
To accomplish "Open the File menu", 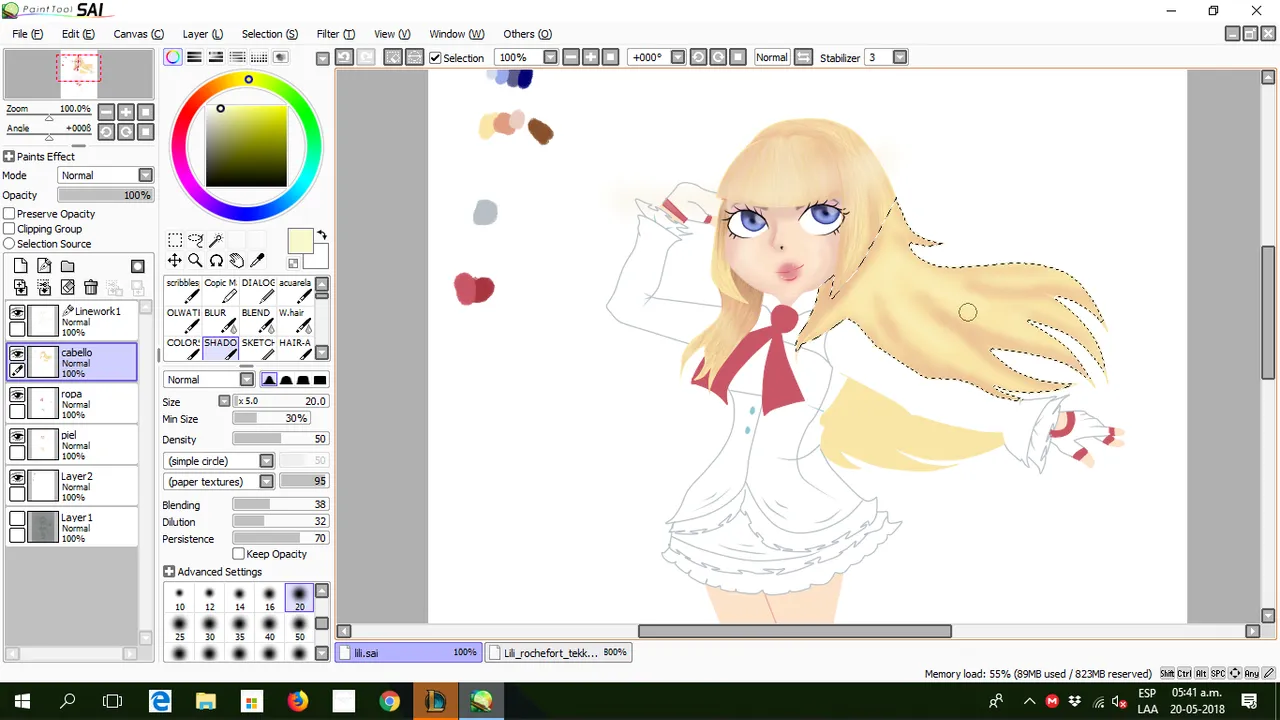I will (x=27, y=34).
